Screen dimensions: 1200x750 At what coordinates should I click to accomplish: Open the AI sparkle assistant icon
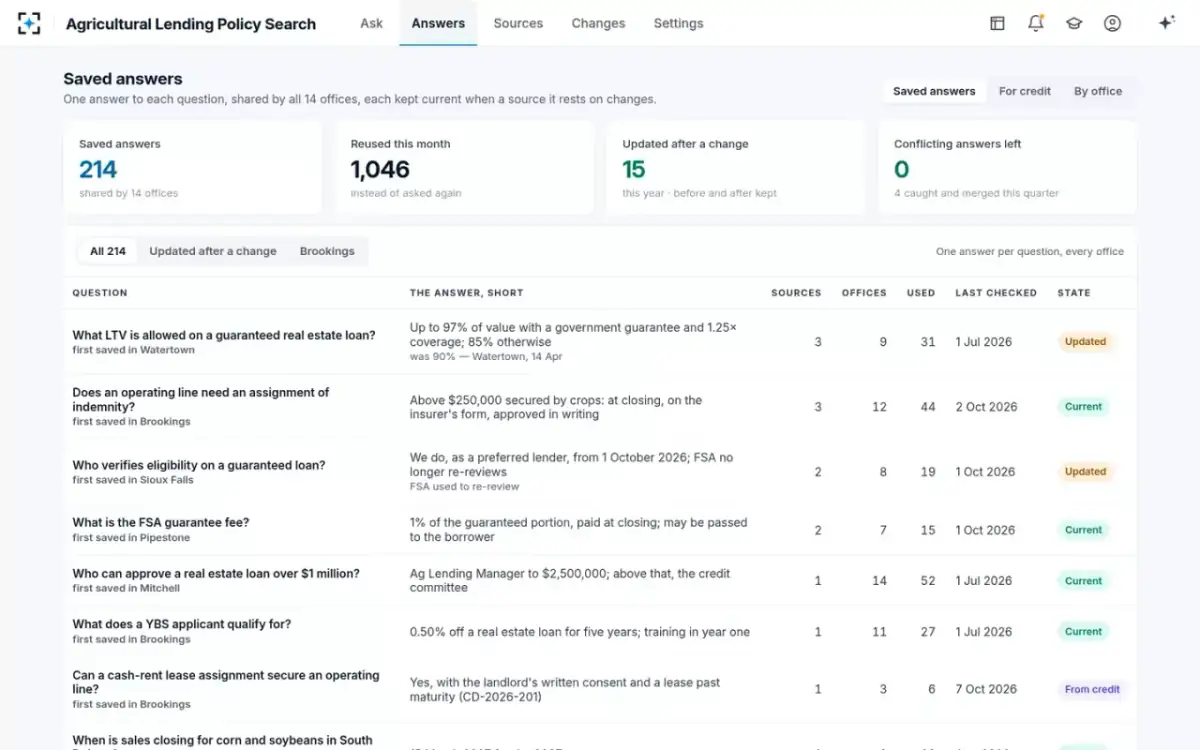(x=1166, y=23)
